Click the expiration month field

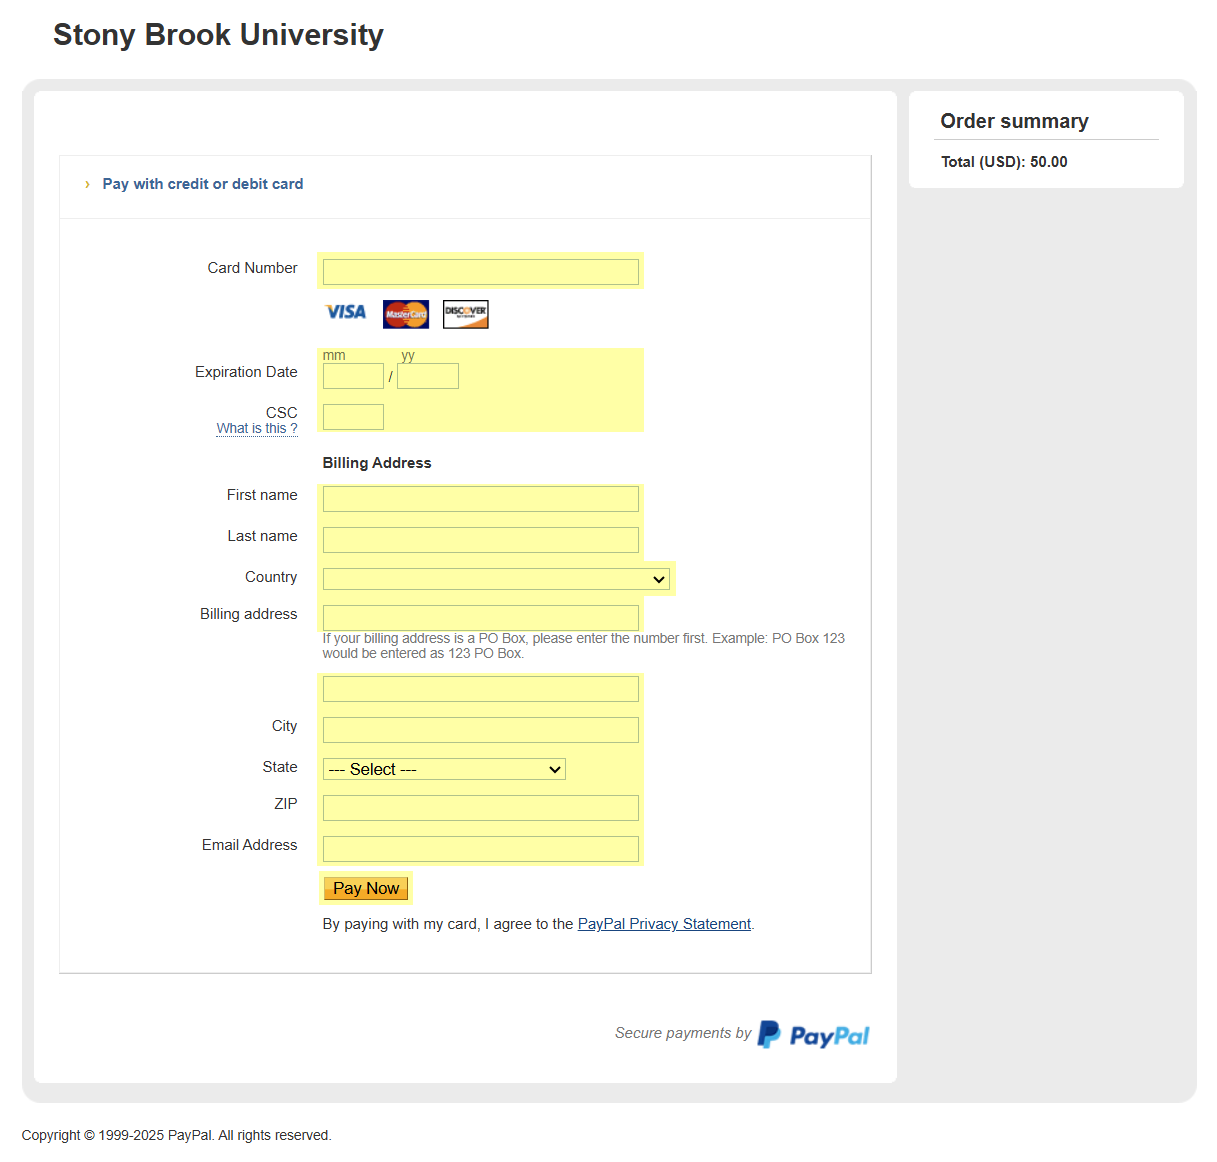[353, 376]
